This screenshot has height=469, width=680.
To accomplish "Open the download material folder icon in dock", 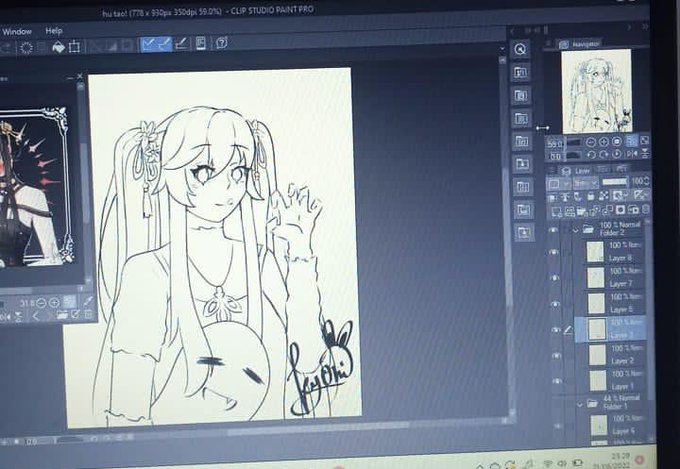I will pos(522,164).
